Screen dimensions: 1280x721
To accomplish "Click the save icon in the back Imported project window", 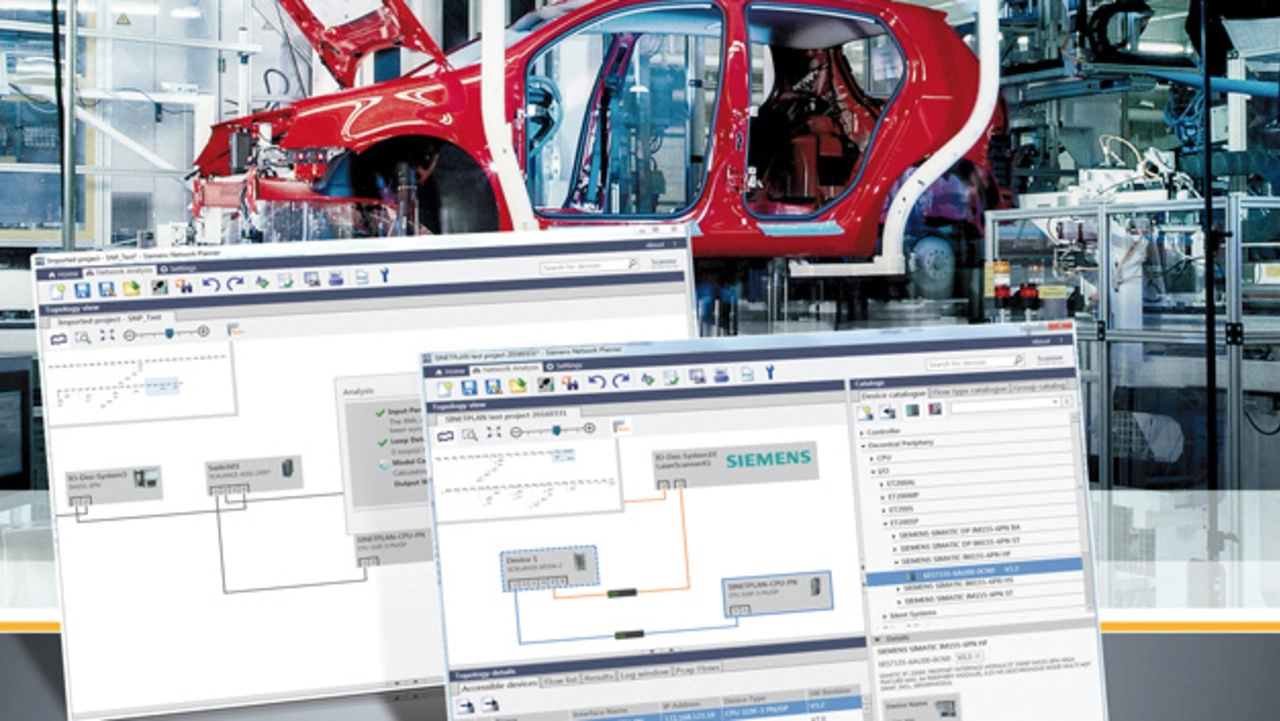I will click(82, 290).
